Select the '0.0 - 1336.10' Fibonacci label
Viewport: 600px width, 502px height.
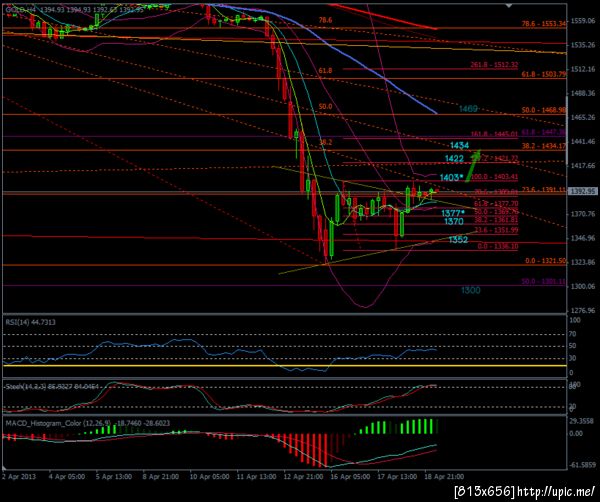tap(497, 246)
